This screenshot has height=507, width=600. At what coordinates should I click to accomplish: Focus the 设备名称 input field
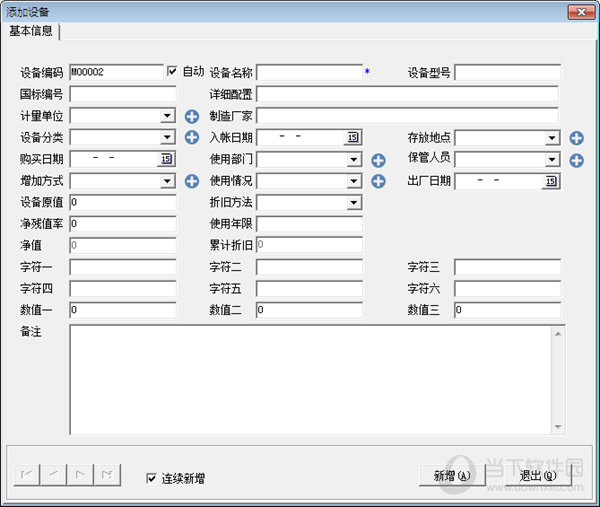[309, 72]
